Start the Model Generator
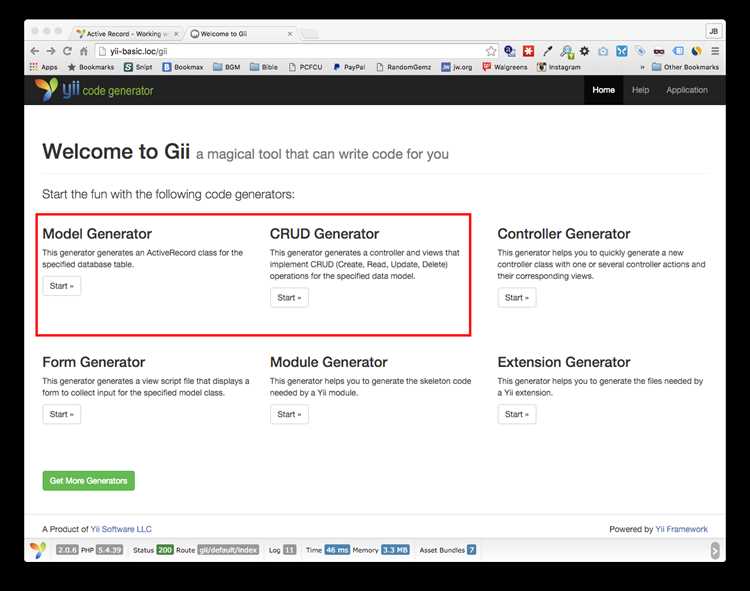 click(62, 286)
